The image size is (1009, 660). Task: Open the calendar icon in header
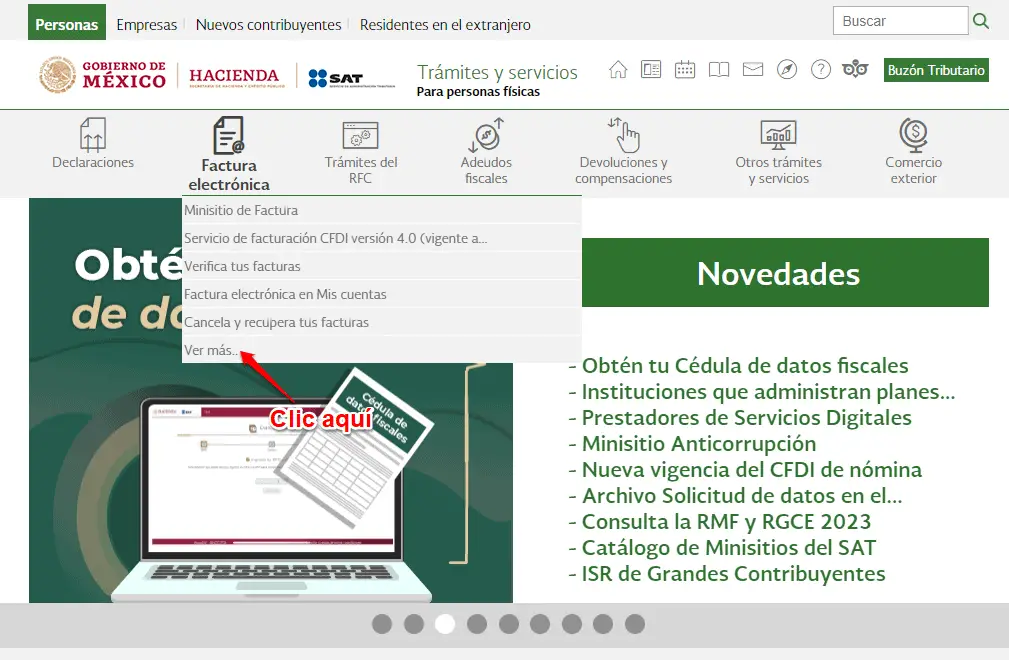tap(685, 69)
